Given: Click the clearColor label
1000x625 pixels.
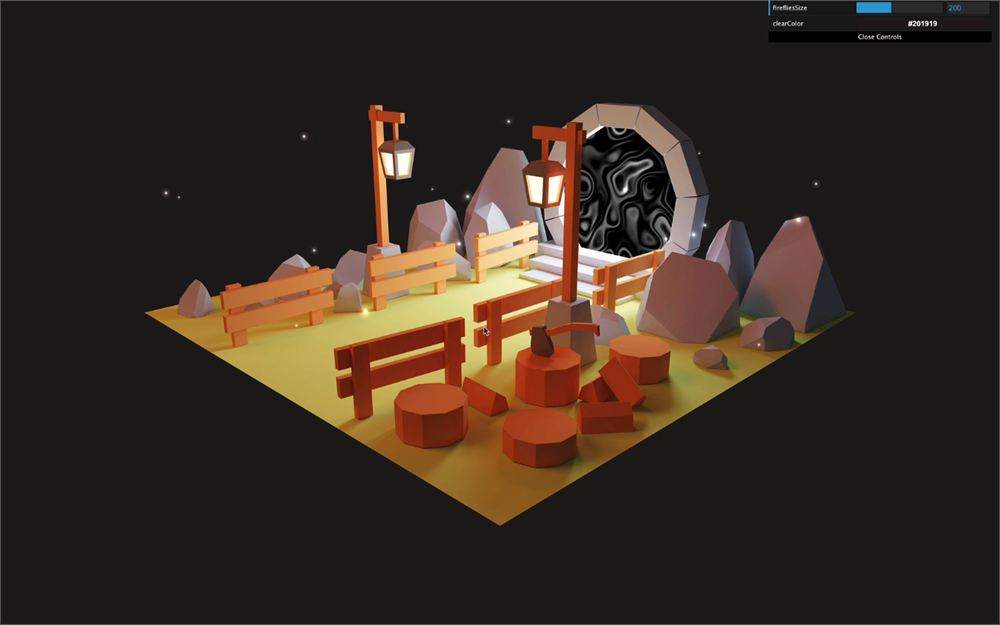Looking at the screenshot, I should 788,24.
